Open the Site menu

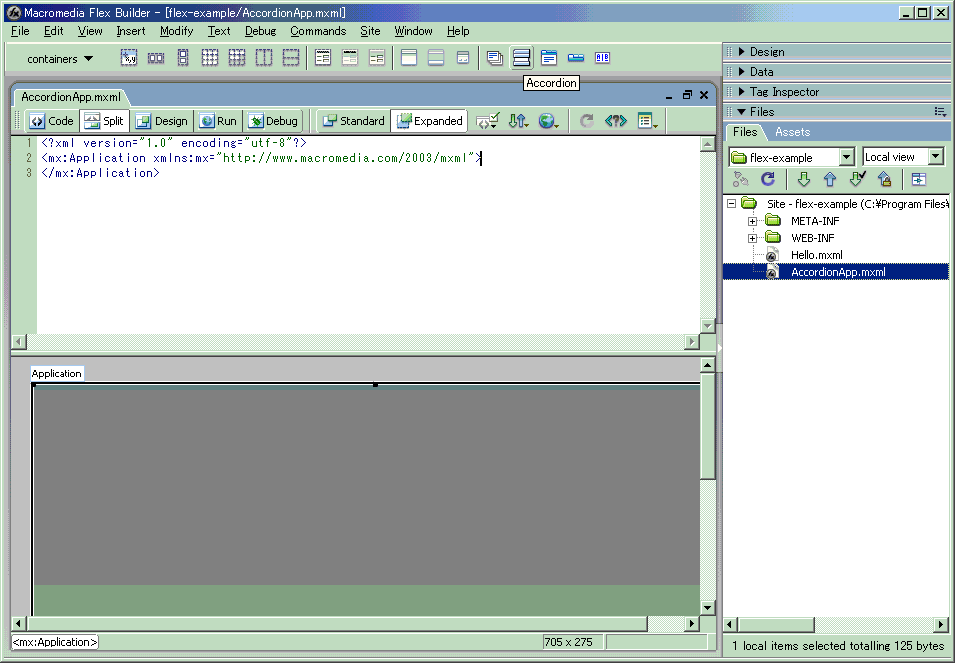tap(370, 31)
